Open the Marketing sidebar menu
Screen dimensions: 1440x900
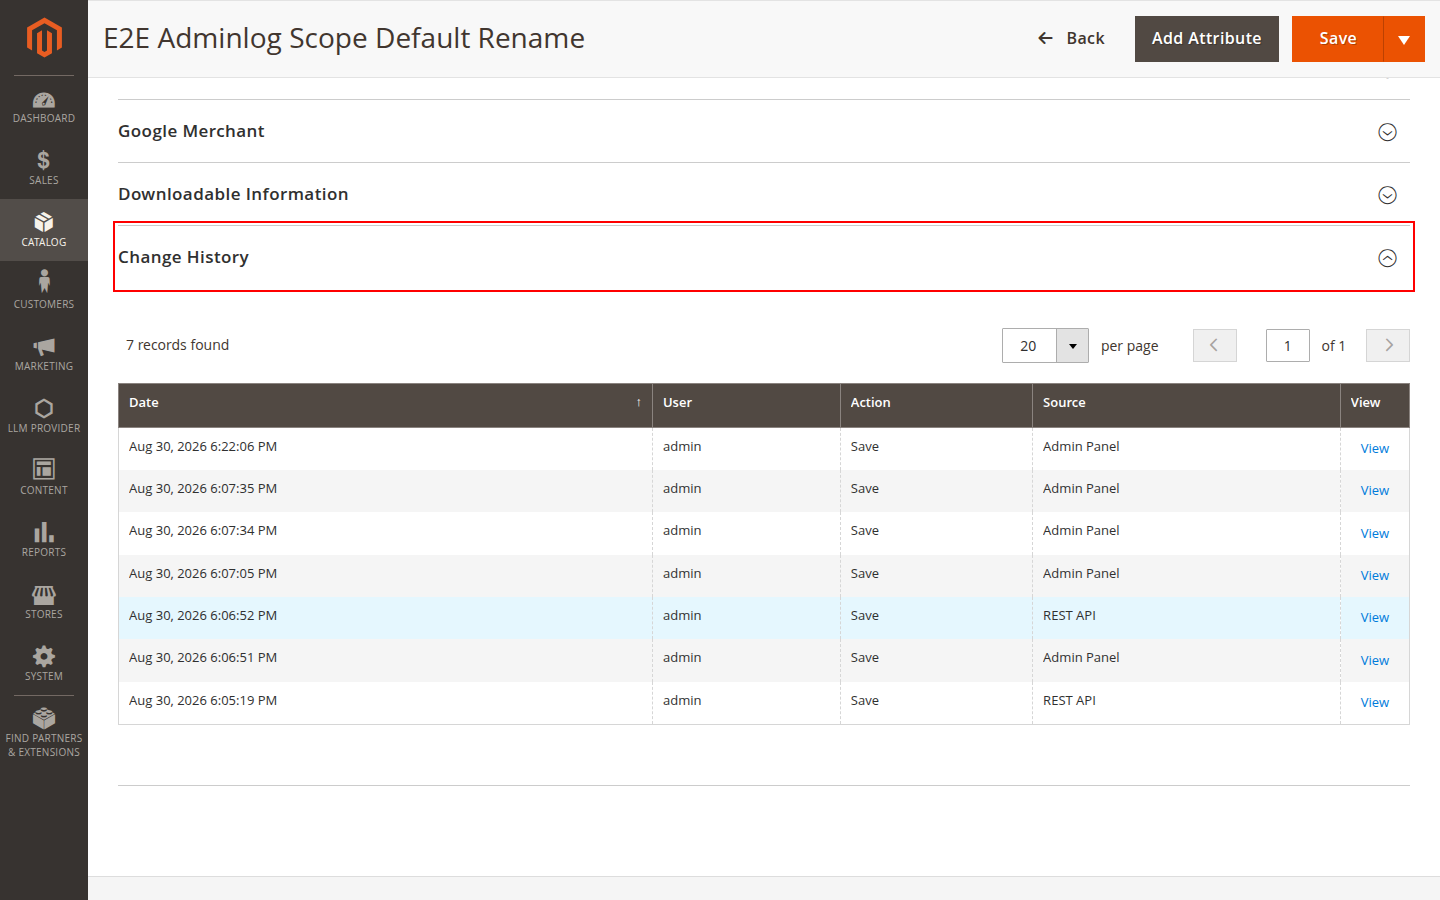(x=44, y=354)
